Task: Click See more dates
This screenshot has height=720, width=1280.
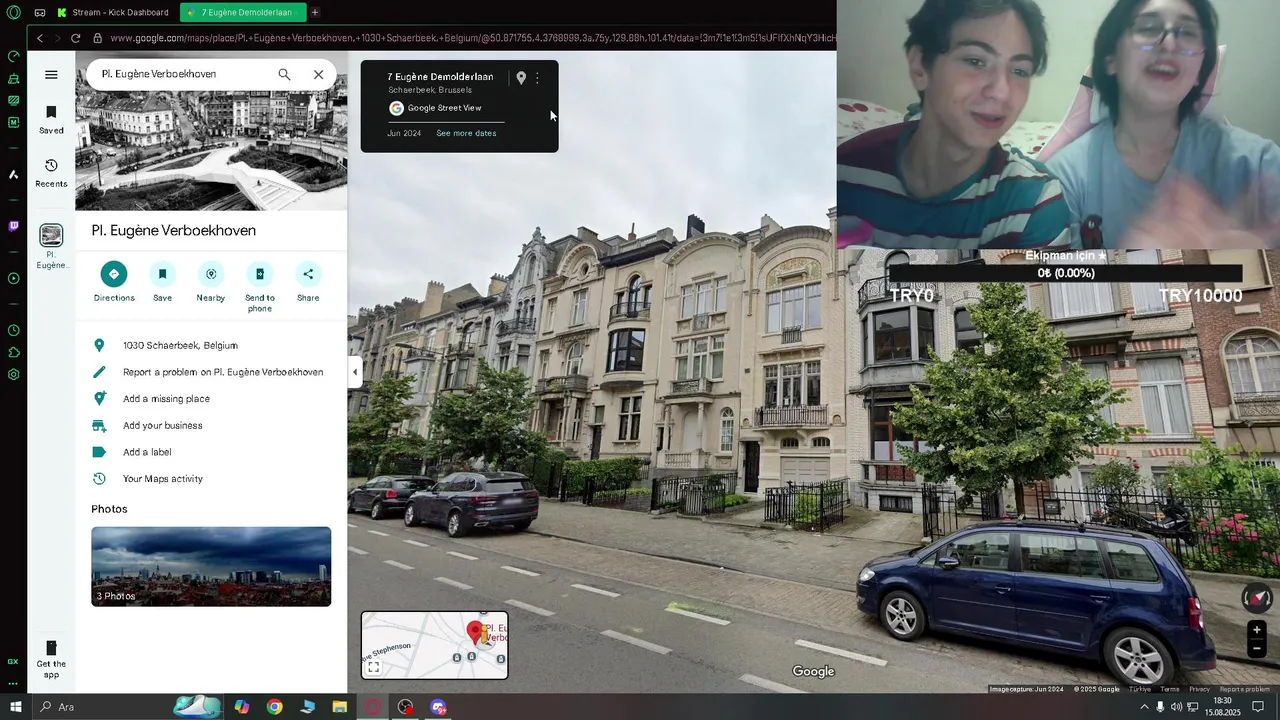Action: (x=466, y=133)
